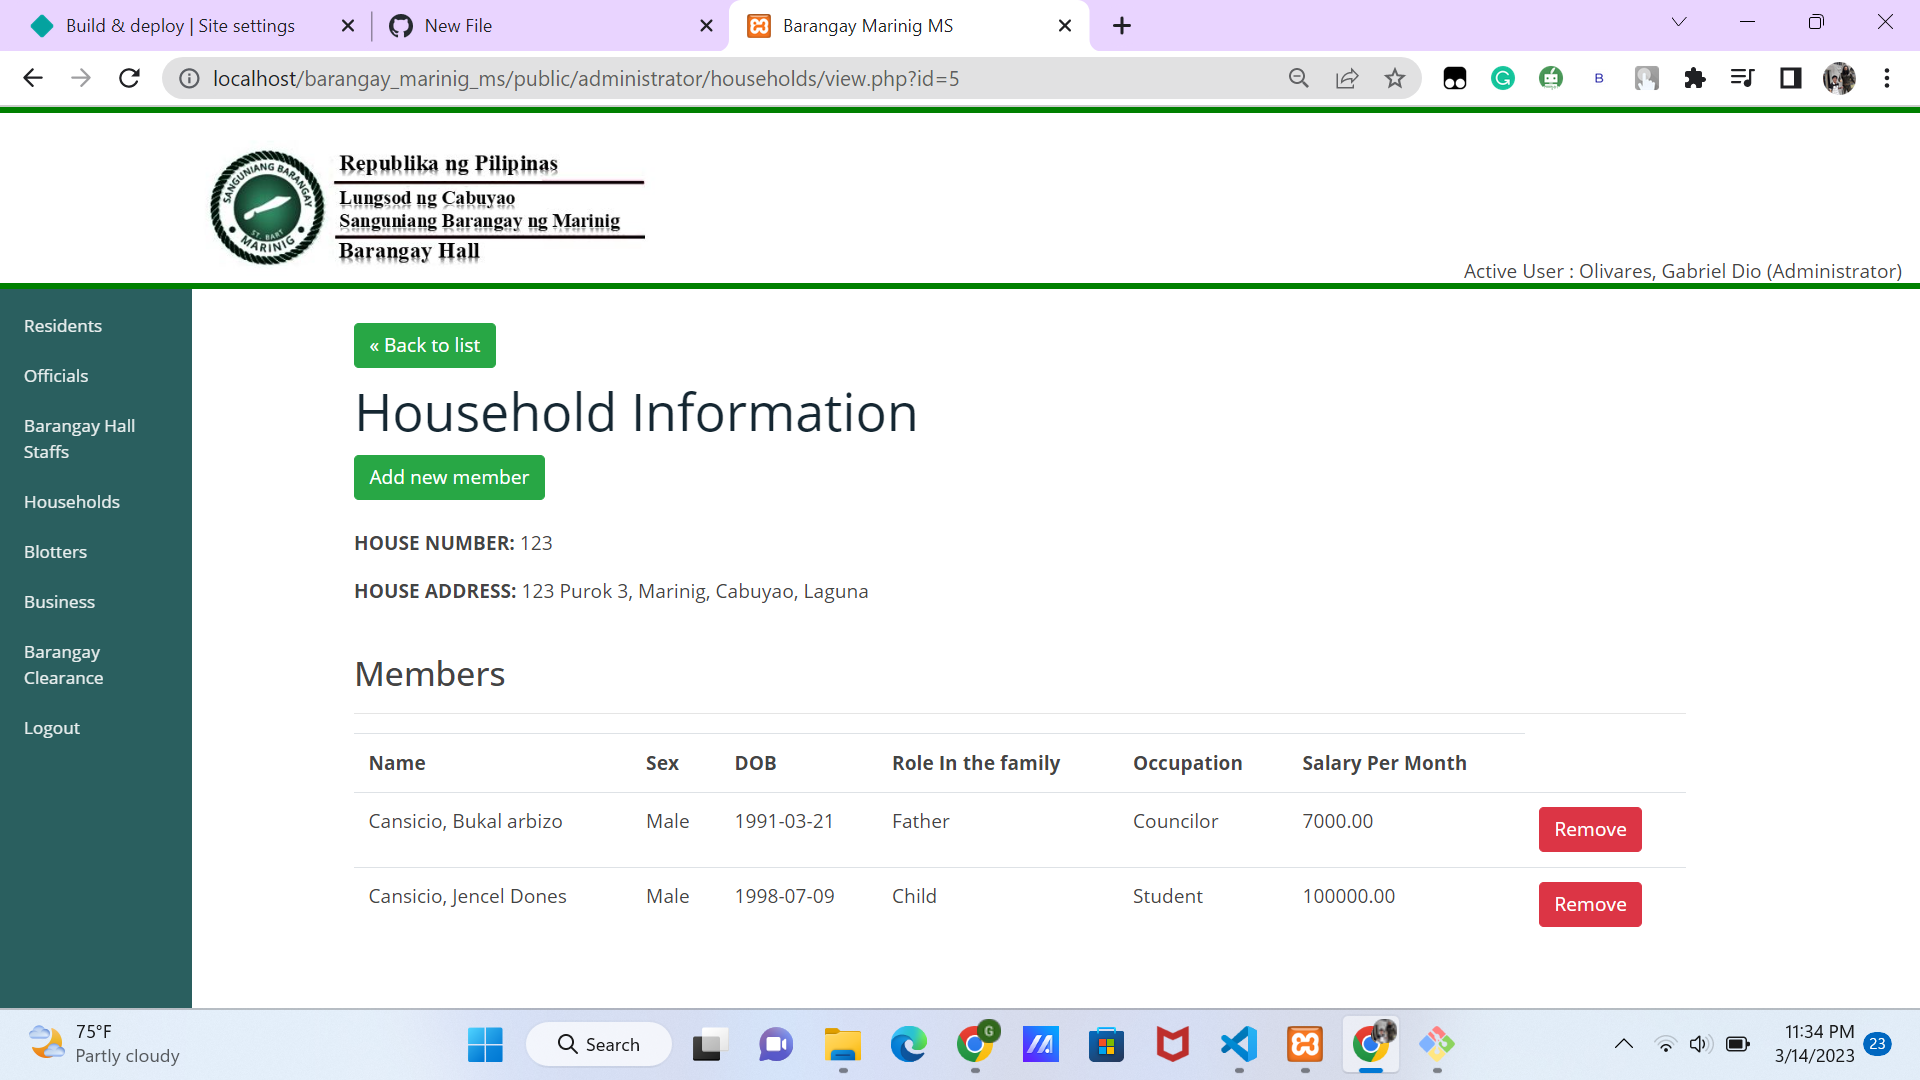The width and height of the screenshot is (1920, 1080).
Task: Click the Grammarly extension icon
Action: [1502, 78]
